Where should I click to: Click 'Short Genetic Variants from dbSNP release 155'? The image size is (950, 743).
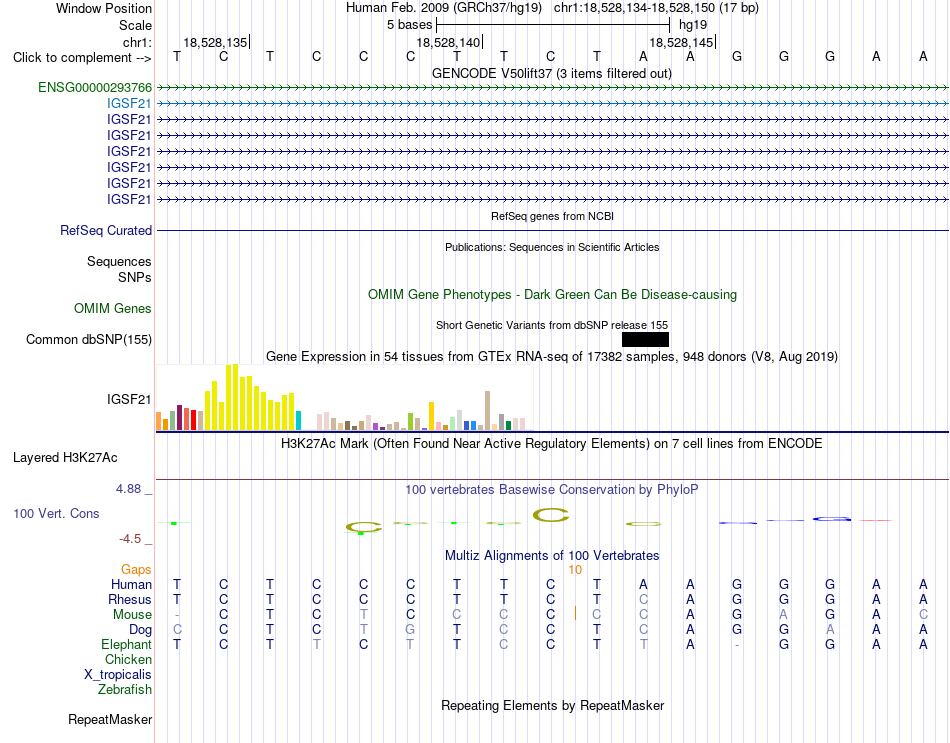(552, 325)
